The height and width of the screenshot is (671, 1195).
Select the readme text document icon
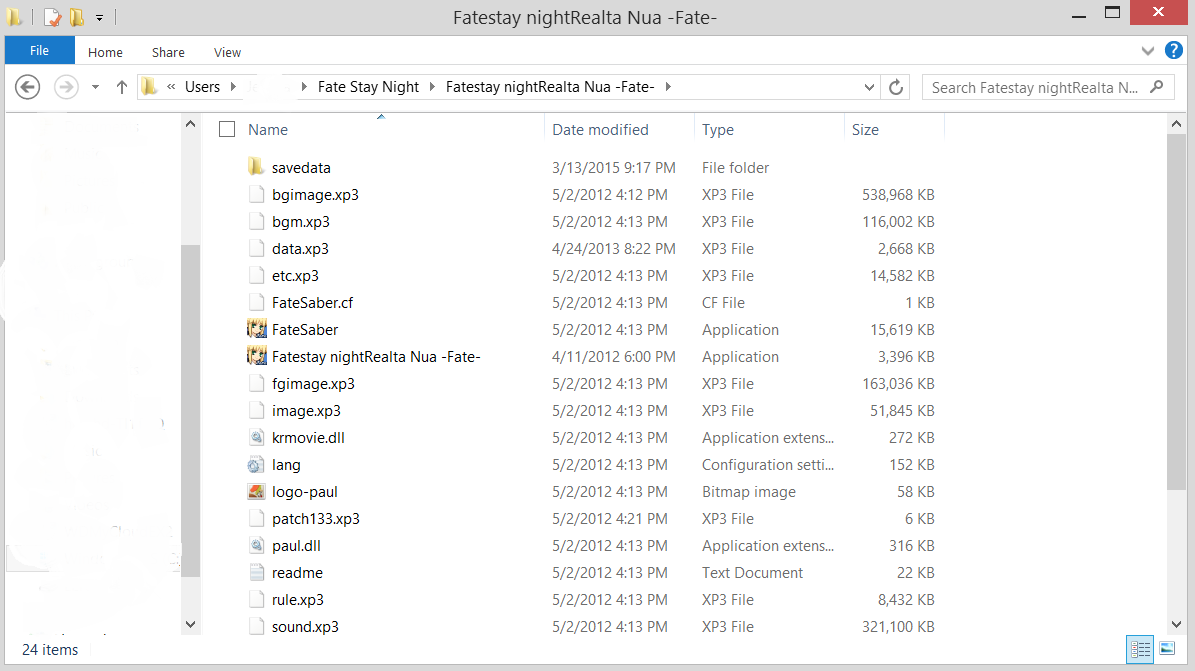pos(257,573)
